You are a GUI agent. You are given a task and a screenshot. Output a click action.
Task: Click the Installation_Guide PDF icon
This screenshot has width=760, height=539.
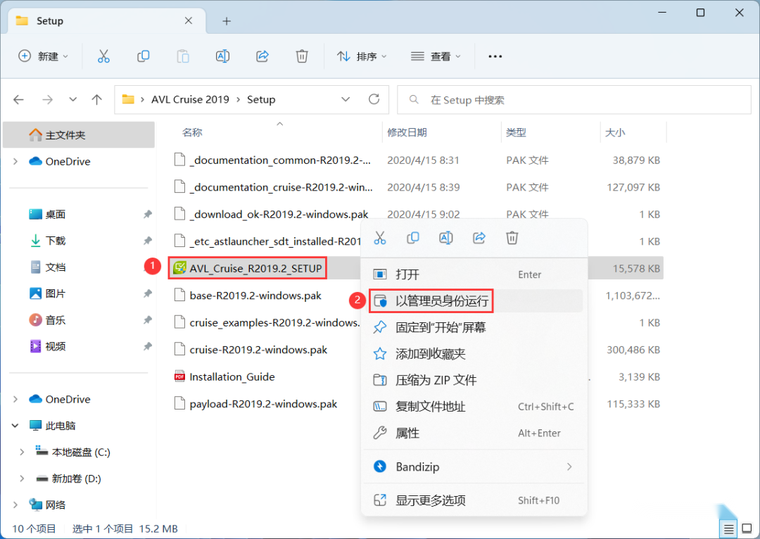click(x=179, y=377)
